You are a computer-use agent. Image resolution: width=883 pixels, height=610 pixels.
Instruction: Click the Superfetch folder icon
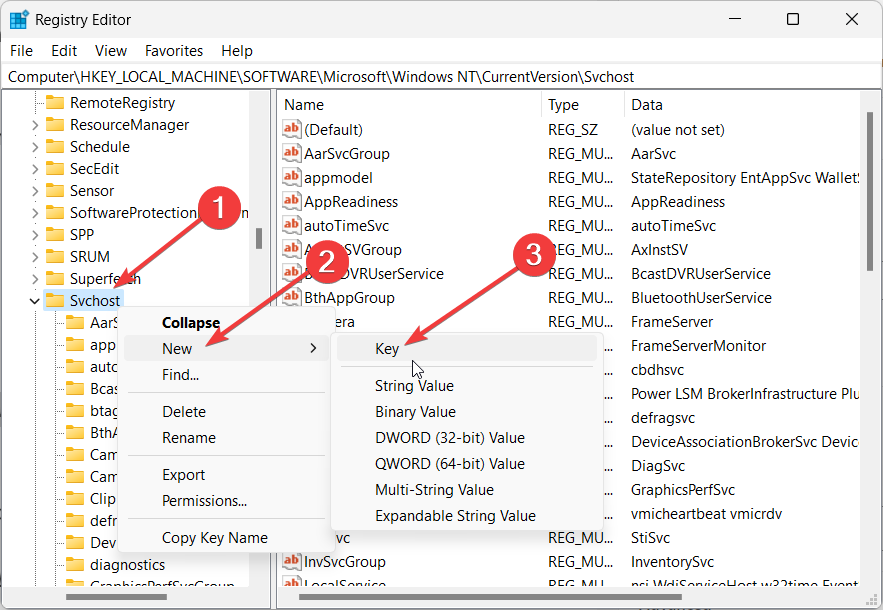[55, 278]
